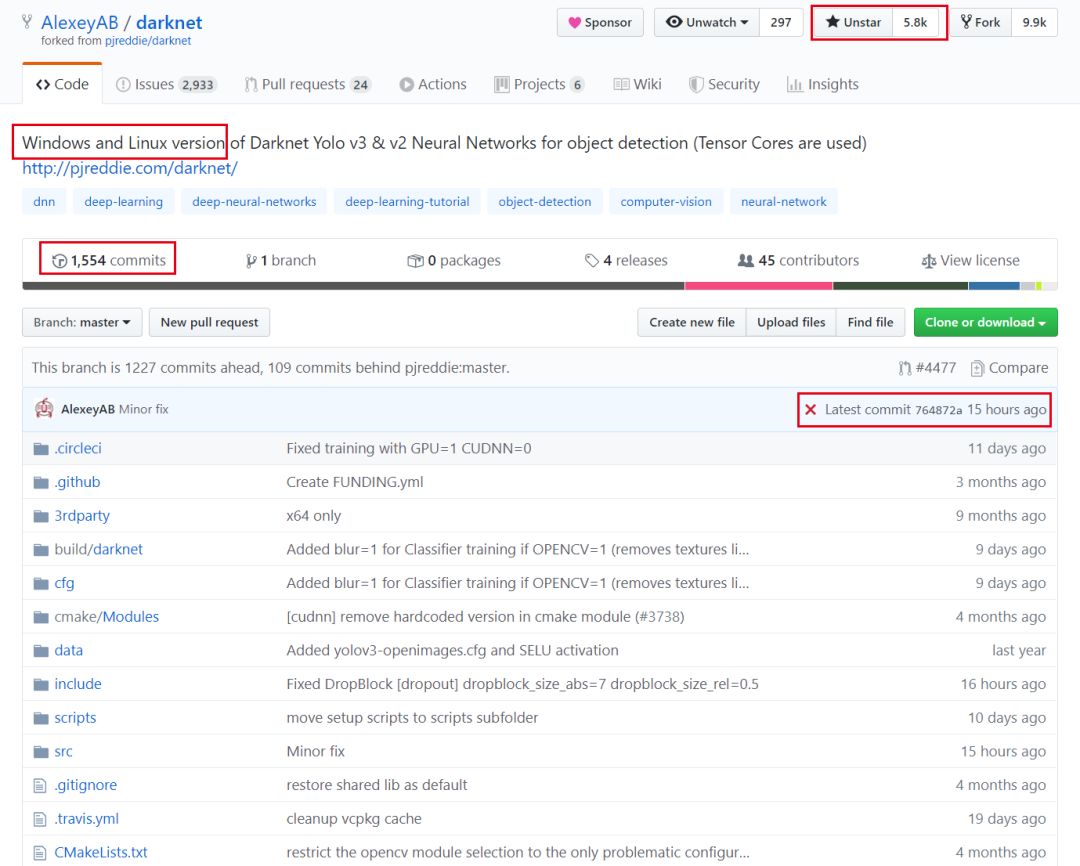Click the Find file button

coord(870,322)
